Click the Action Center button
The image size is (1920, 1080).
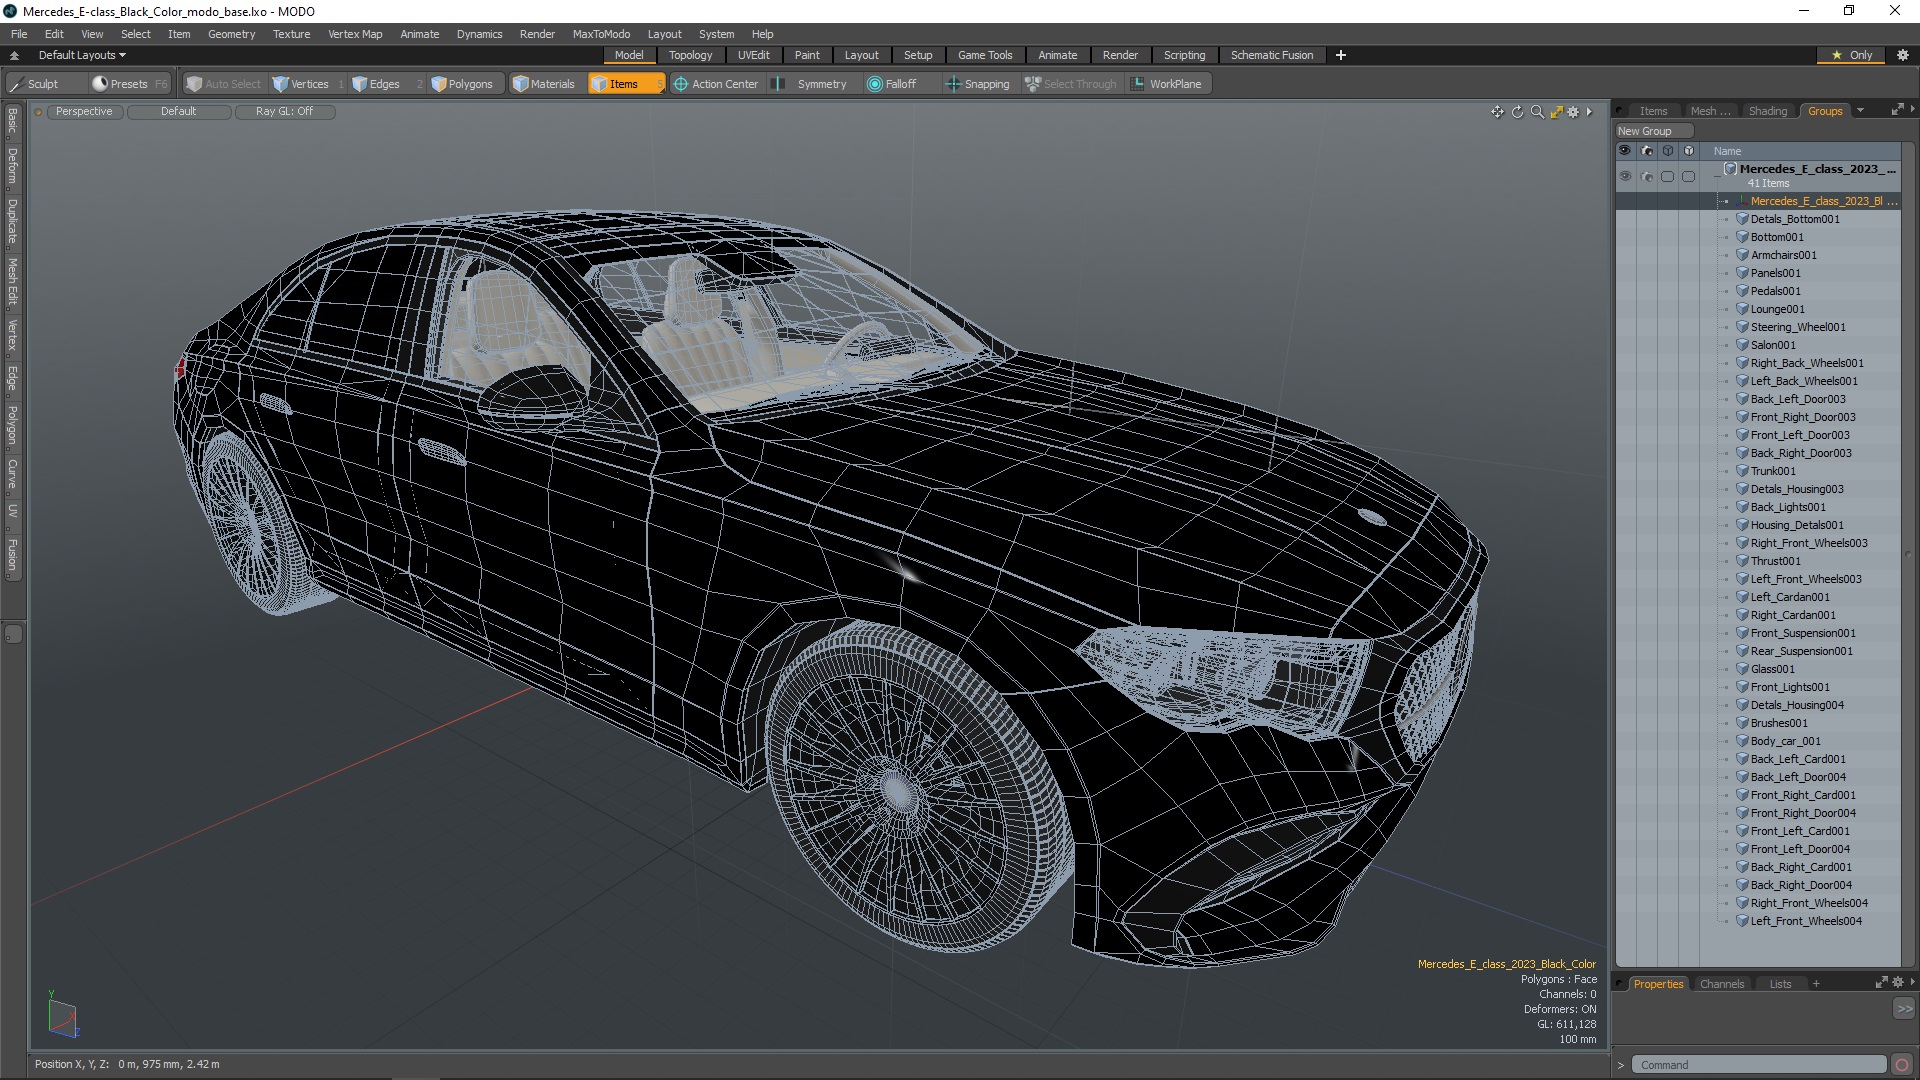pos(715,84)
